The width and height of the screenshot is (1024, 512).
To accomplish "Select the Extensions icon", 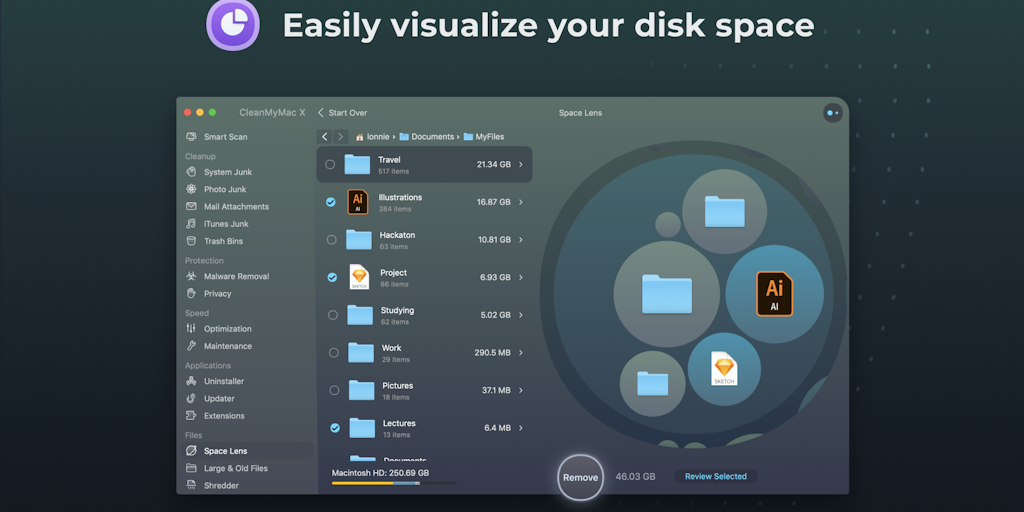I will 191,415.
